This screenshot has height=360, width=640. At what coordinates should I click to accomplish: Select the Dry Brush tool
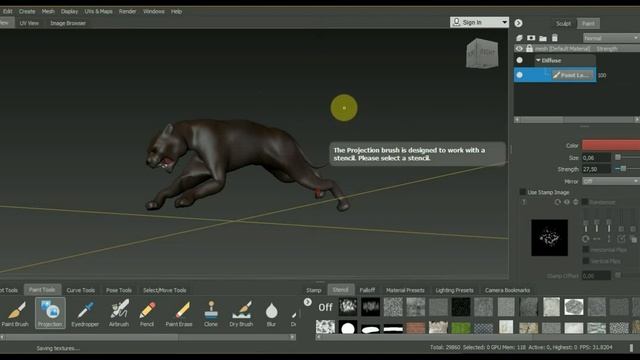tap(241, 313)
